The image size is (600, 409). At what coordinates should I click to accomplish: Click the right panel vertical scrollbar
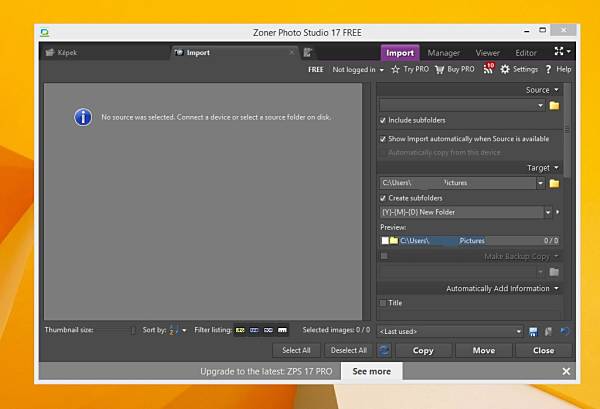[x=567, y=130]
